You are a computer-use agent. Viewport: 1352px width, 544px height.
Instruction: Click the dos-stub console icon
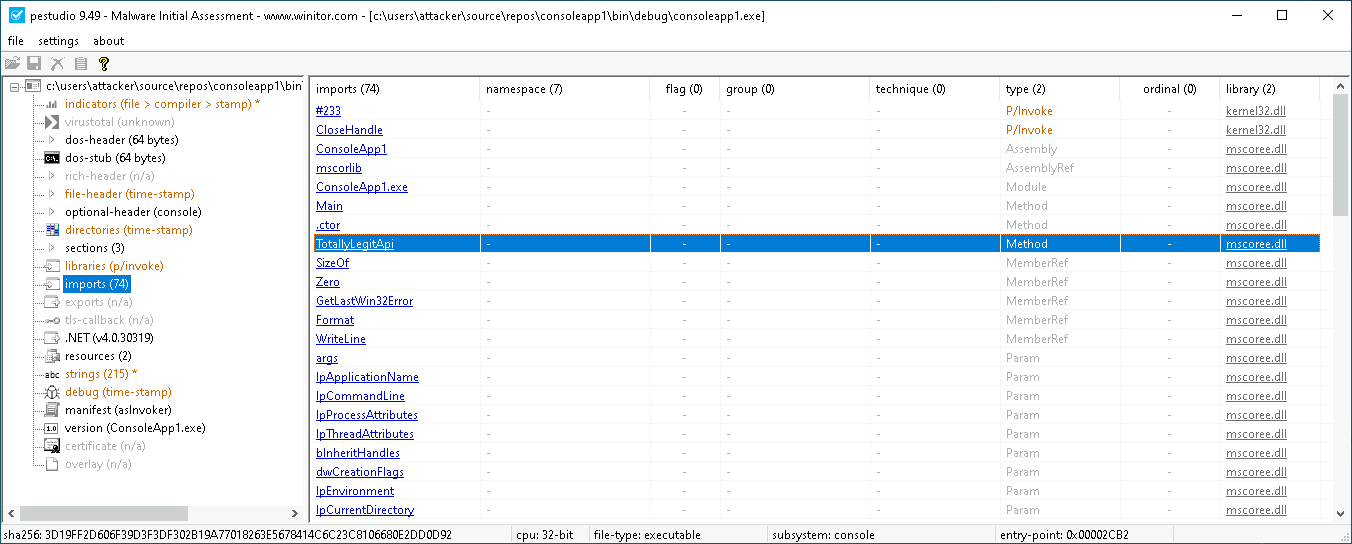point(52,158)
